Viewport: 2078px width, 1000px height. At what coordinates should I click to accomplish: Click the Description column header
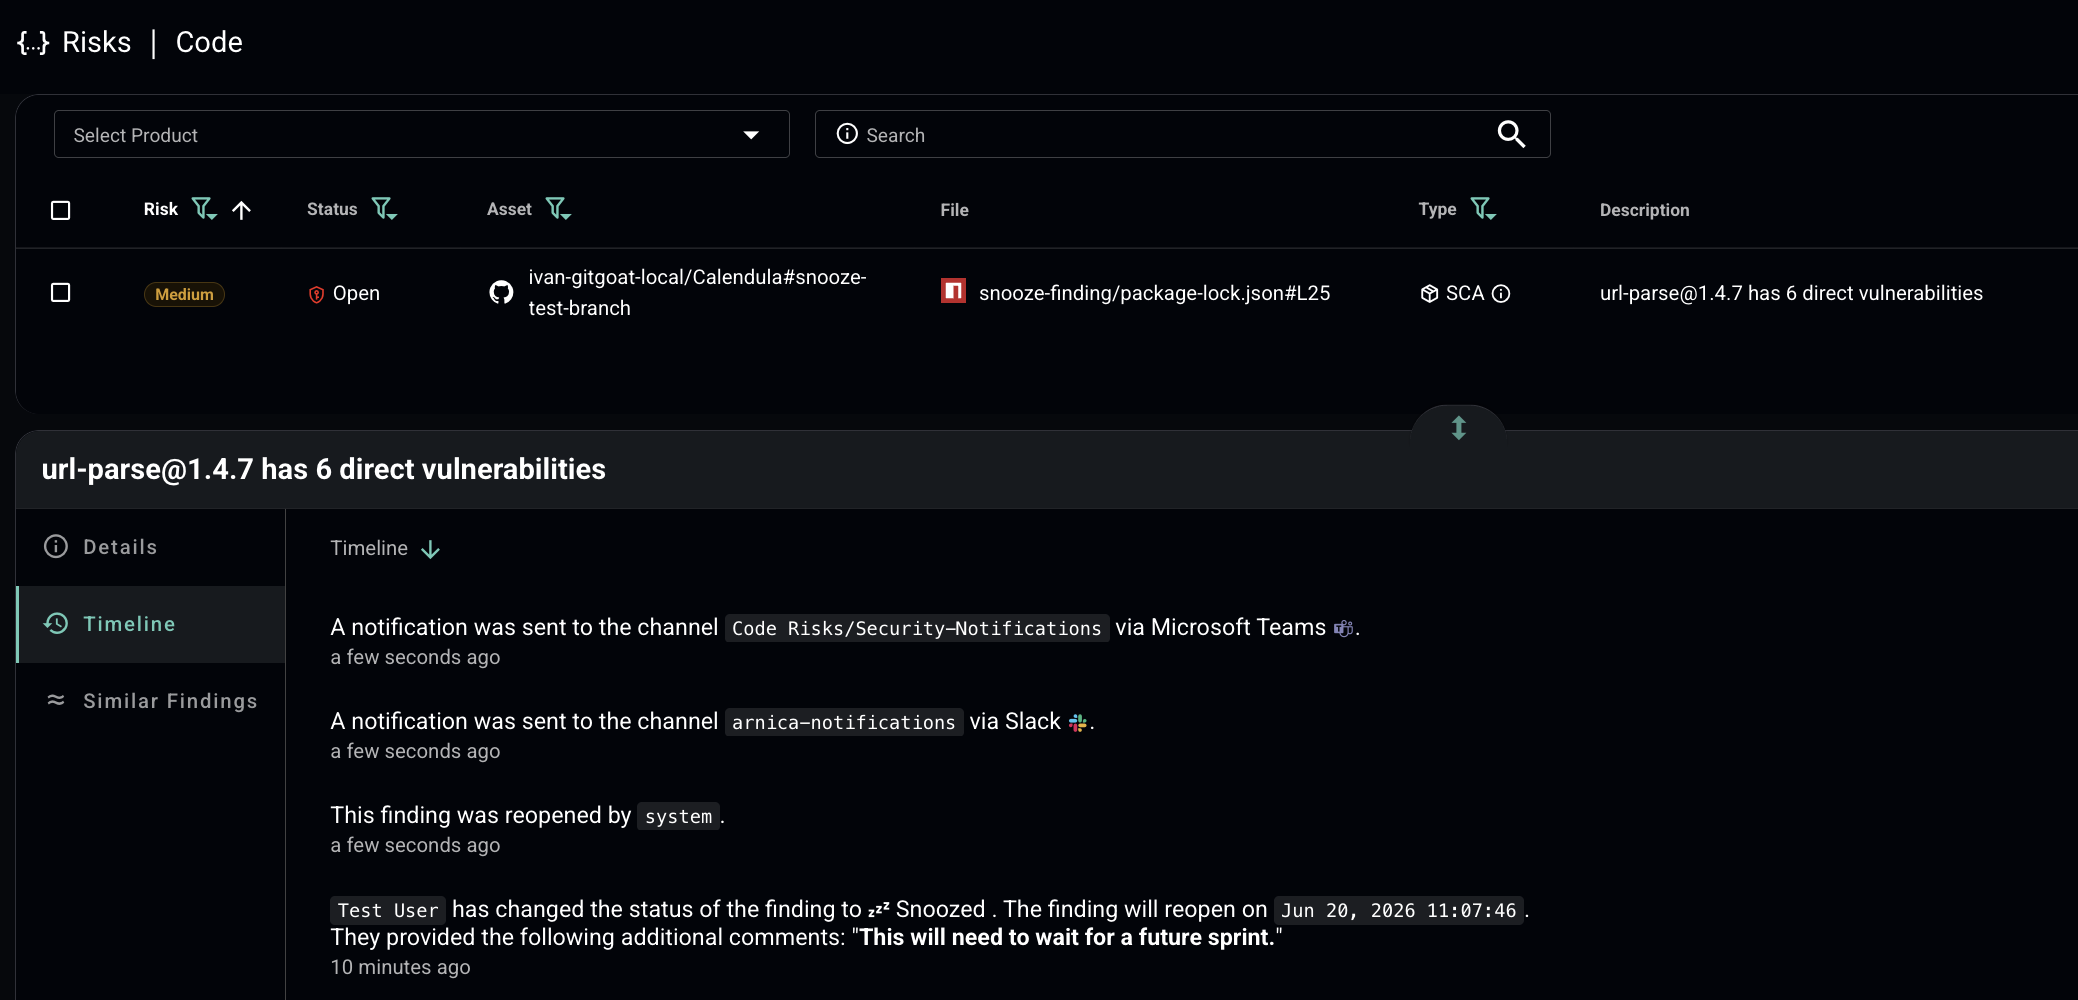tap(1644, 210)
